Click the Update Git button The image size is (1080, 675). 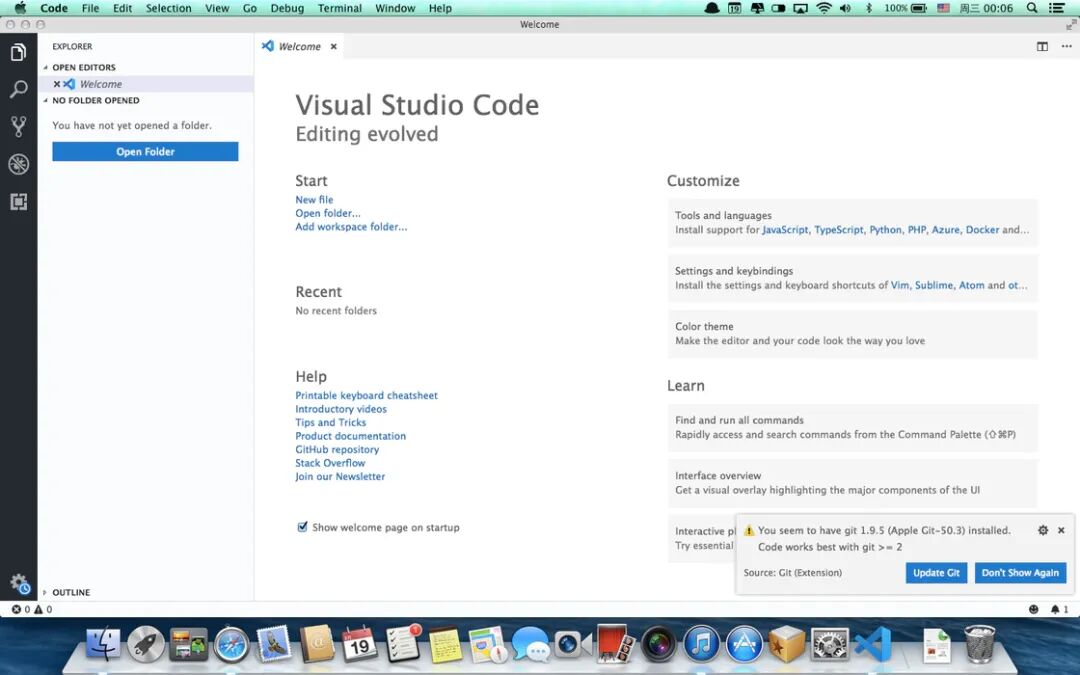tap(936, 573)
